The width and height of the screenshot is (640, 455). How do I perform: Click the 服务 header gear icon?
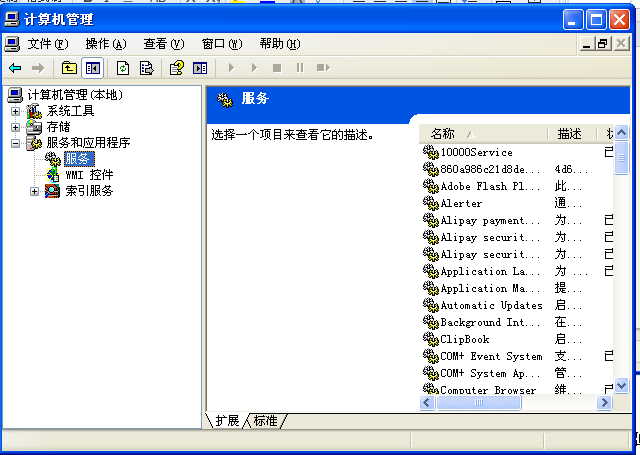click(224, 100)
